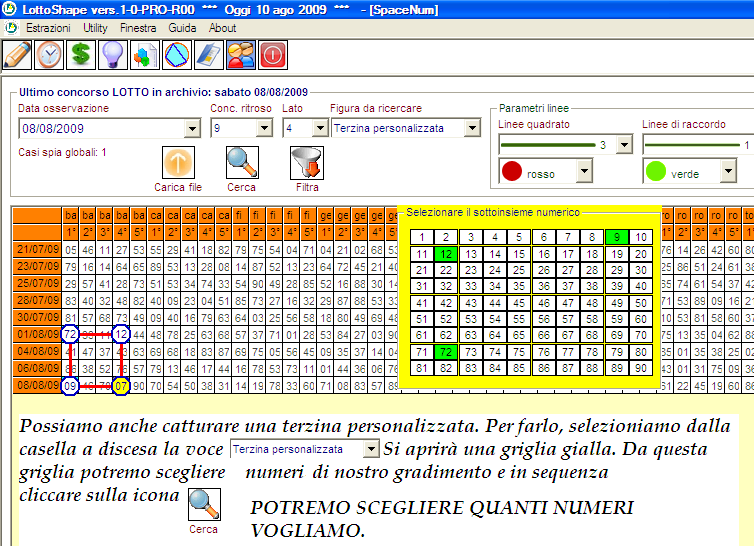
Task: Click the green color swatch circle
Action: [656, 171]
